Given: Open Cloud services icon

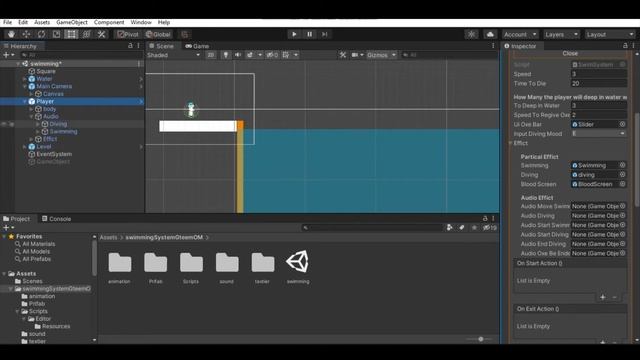Looking at the screenshot, I should (490, 34).
